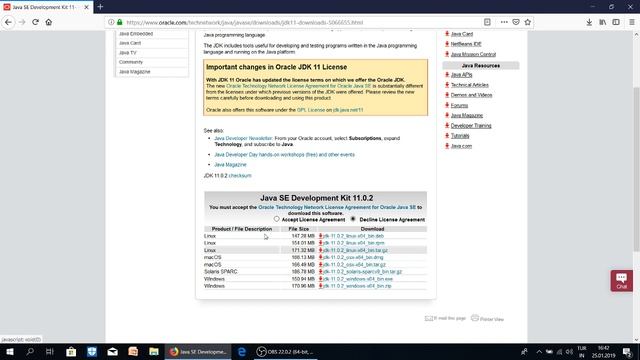
Task: Download jdk-11.0.2 solaris-sparcv9 tar.gz file
Action: click(x=362, y=271)
